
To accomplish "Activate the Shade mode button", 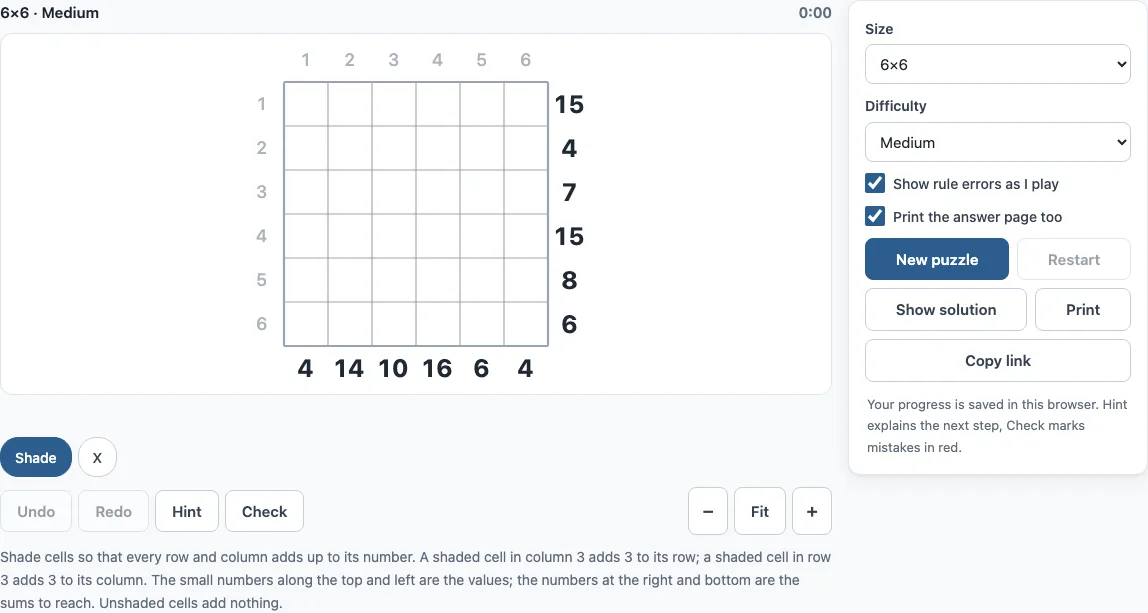I will (36, 458).
